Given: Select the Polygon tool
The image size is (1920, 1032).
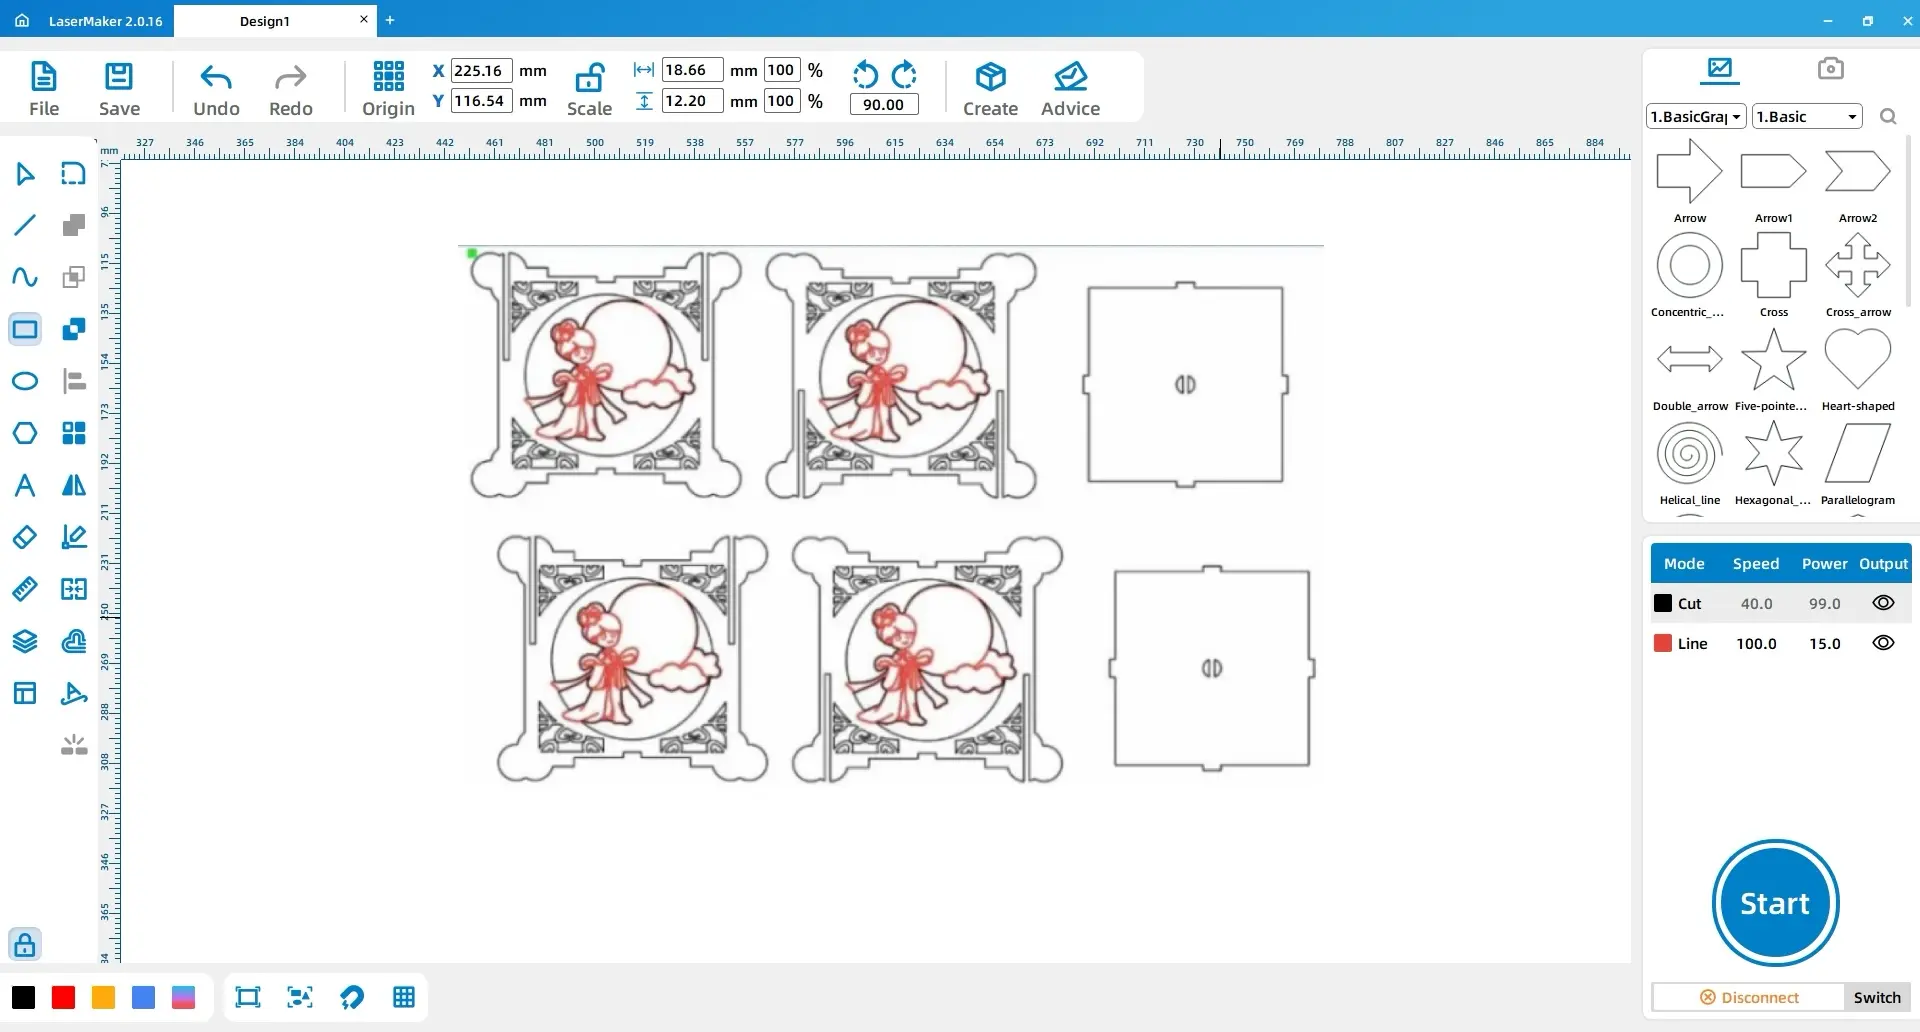Looking at the screenshot, I should pyautogui.click(x=25, y=433).
